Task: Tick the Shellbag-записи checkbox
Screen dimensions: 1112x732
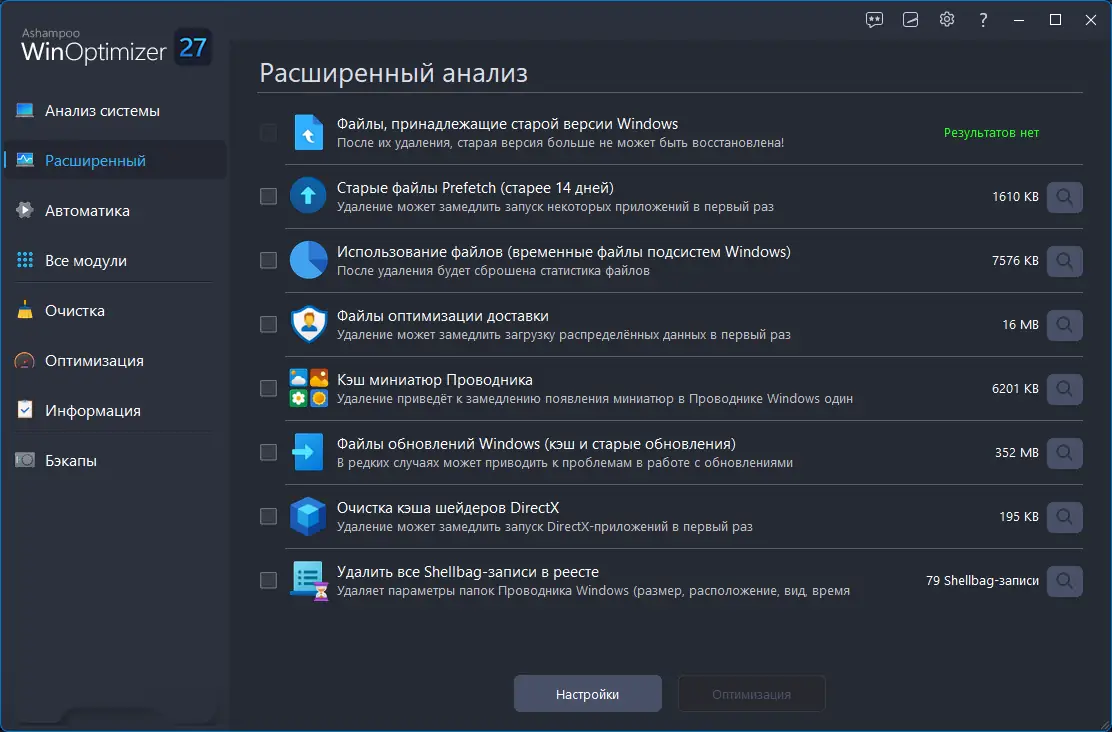Action: tap(268, 581)
